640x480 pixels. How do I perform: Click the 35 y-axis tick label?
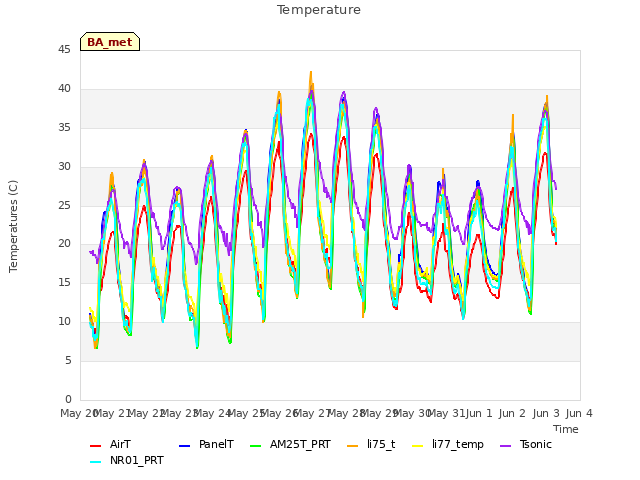pyautogui.click(x=64, y=127)
